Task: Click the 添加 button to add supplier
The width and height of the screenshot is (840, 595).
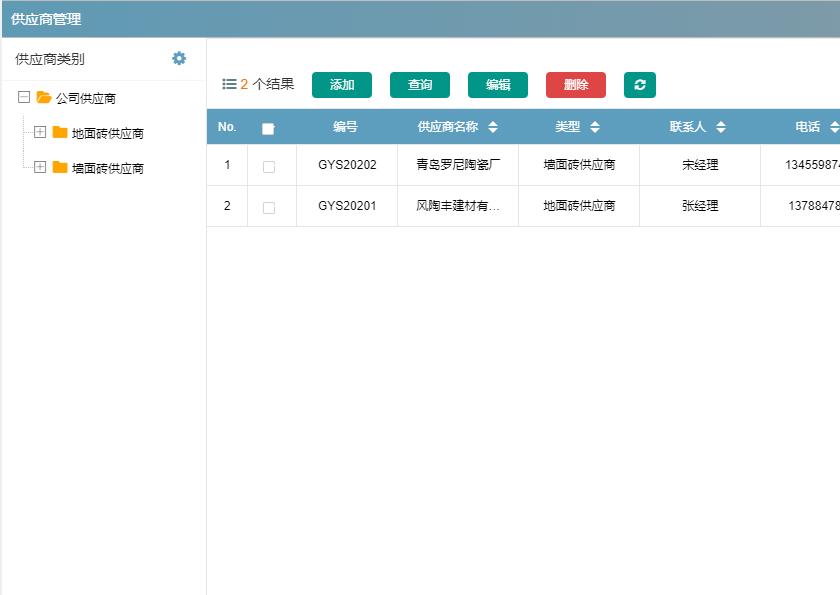Action: tap(343, 84)
